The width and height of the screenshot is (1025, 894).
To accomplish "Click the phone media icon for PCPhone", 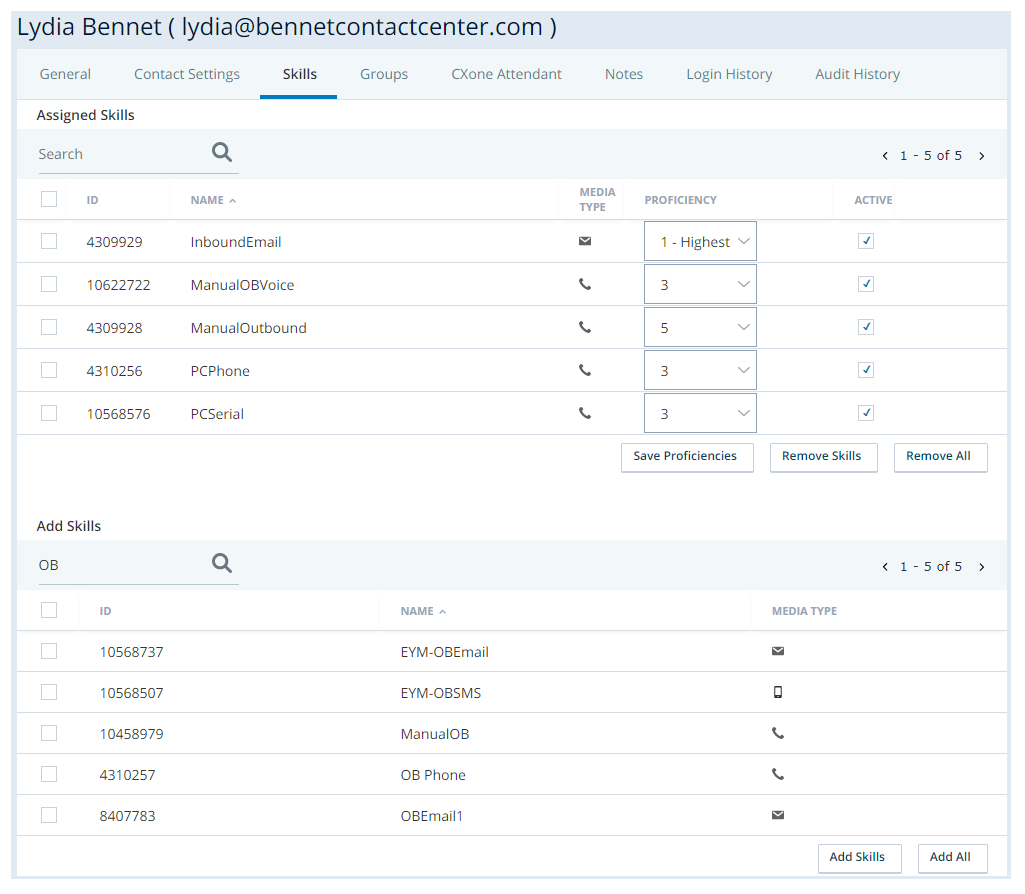I will [x=585, y=371].
